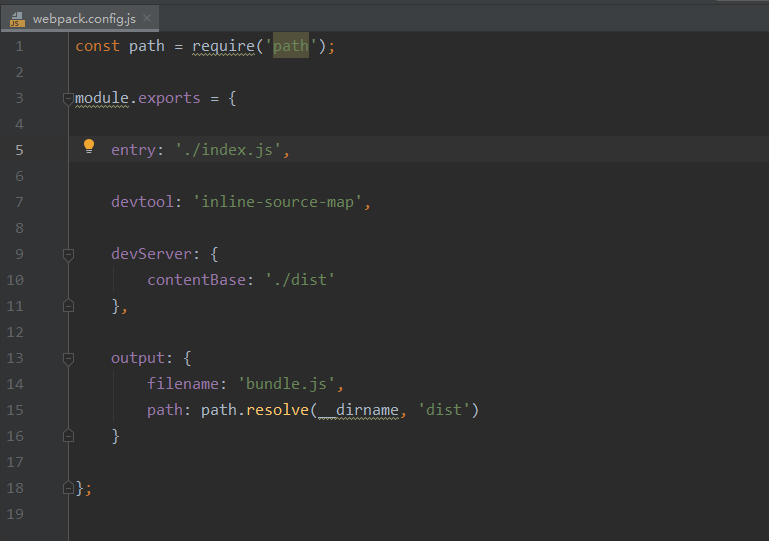Collapse the output block on line 13
The height and width of the screenshot is (541, 769).
68,359
